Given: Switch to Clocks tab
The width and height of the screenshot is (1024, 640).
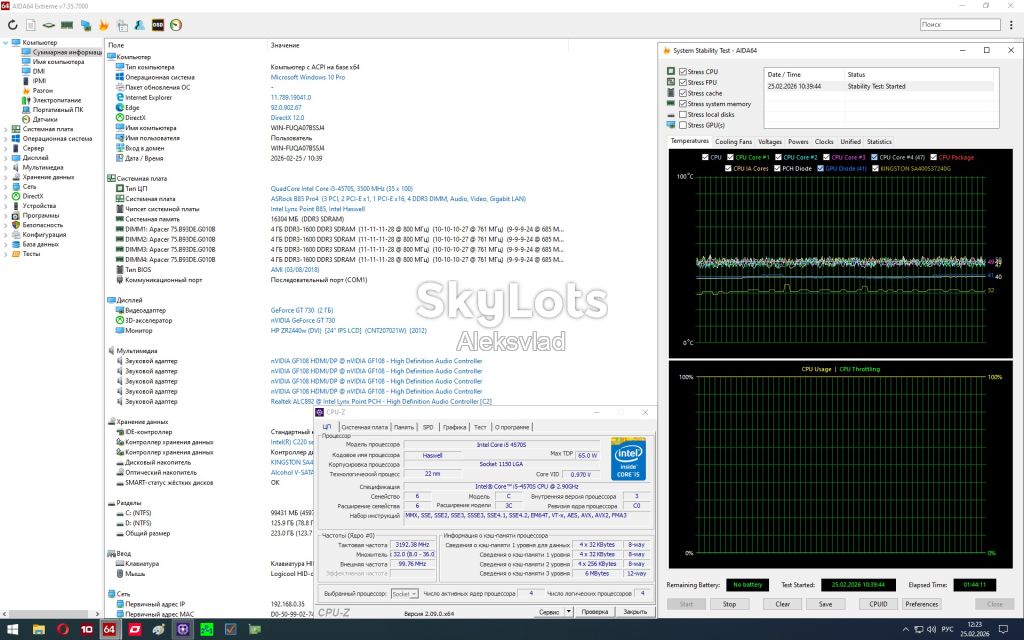Looking at the screenshot, I should point(824,142).
